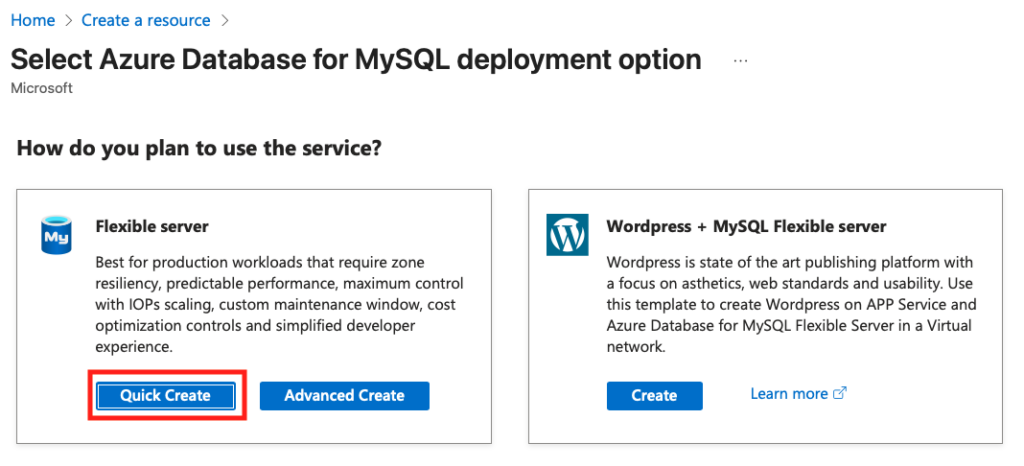1024x466 pixels.
Task: Click the WordPress logo icon
Action: tap(567, 234)
